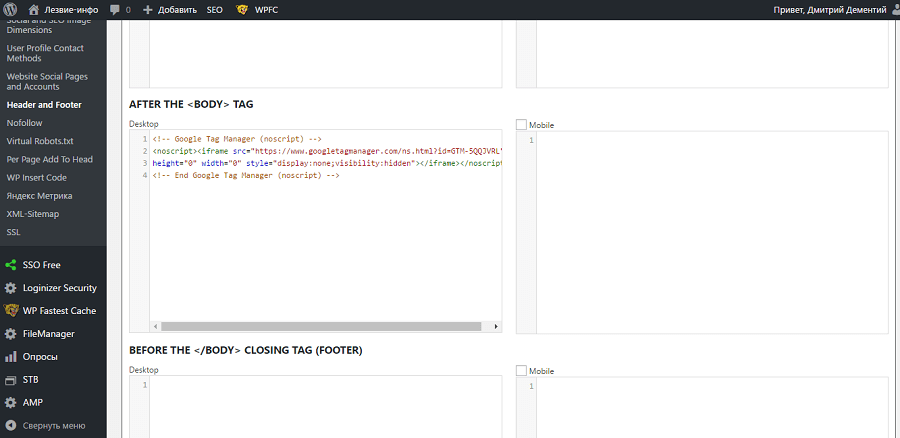Click inside the footer Desktop code editor
Image resolution: width=900 pixels, height=438 pixels.
pos(325,405)
